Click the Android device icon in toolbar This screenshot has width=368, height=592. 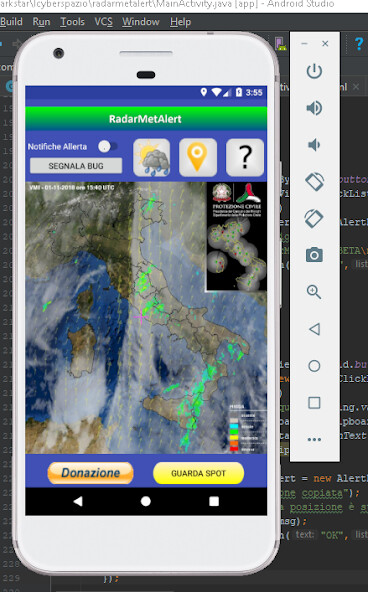[x=281, y=44]
